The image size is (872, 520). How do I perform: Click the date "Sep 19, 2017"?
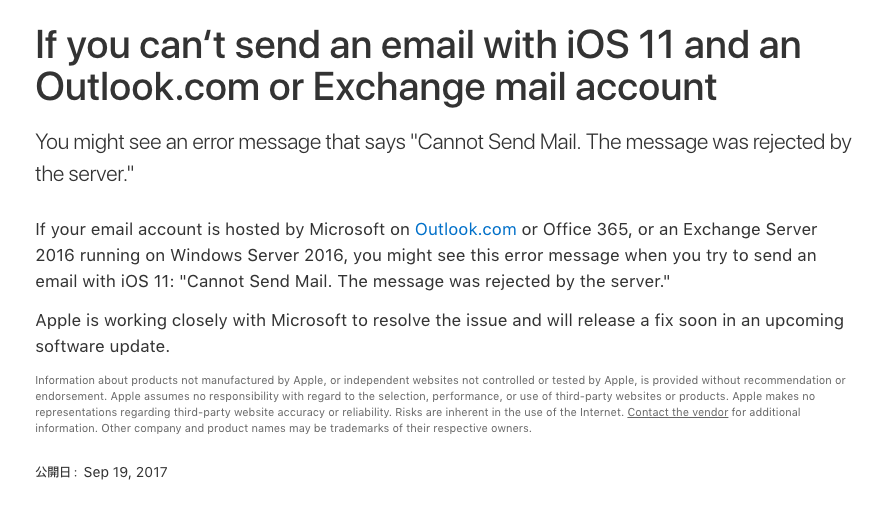tap(125, 472)
